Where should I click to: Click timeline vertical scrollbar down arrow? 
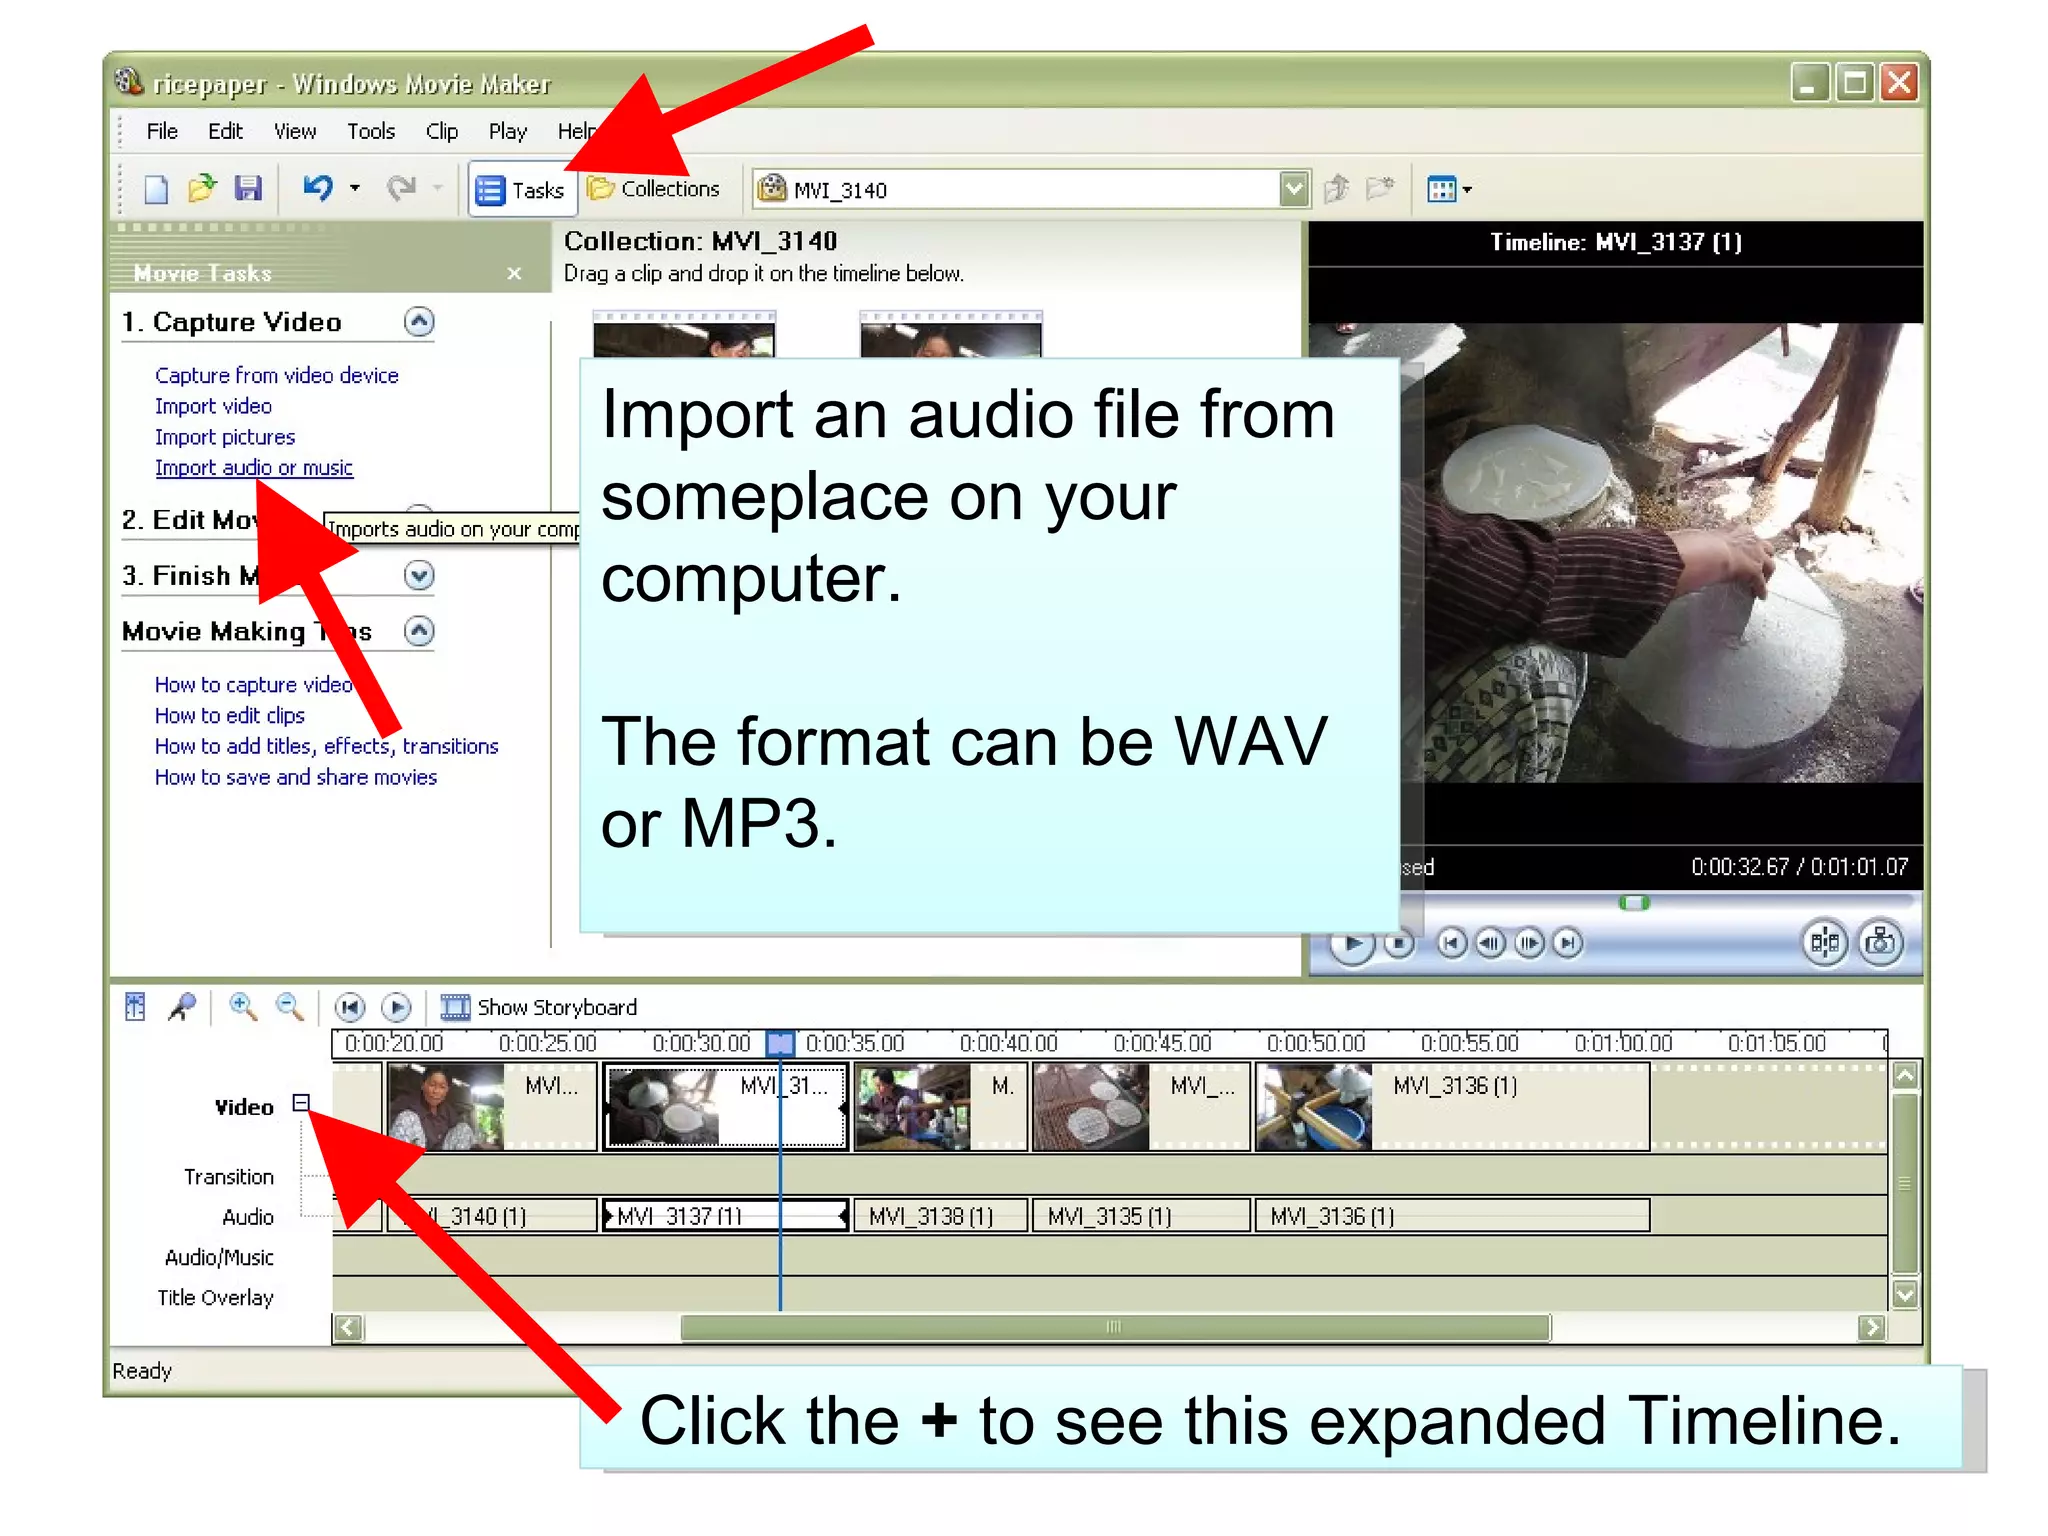click(x=1905, y=1294)
